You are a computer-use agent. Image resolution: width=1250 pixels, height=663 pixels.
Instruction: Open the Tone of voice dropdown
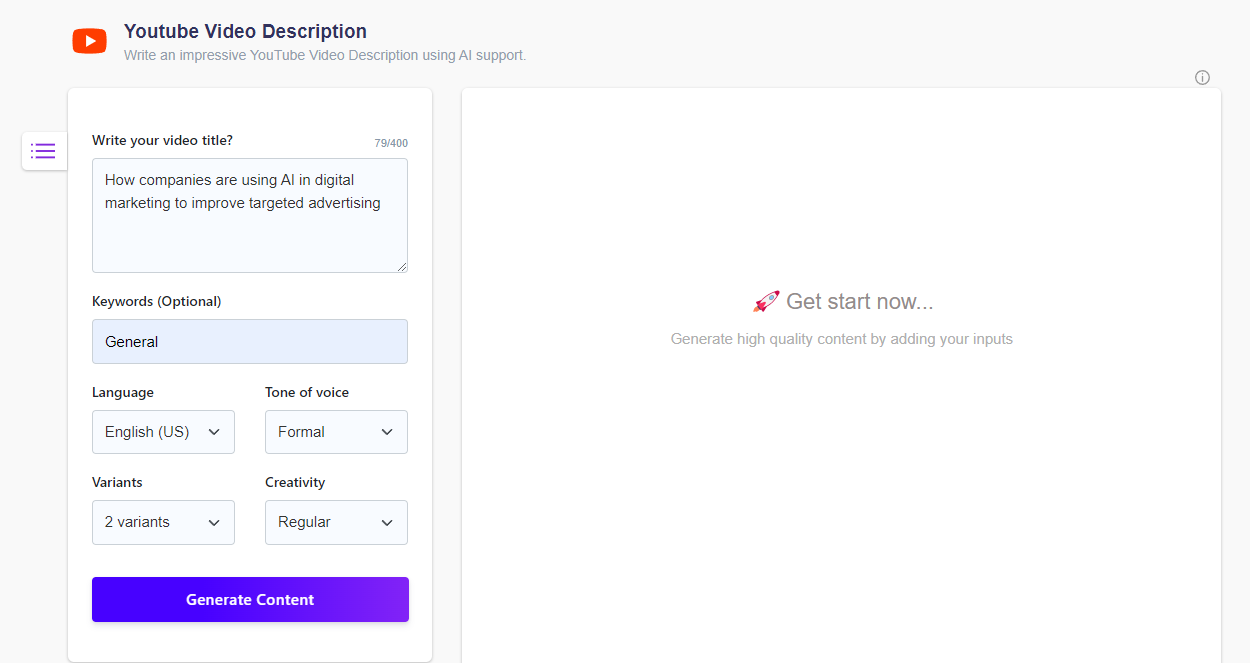[336, 431]
